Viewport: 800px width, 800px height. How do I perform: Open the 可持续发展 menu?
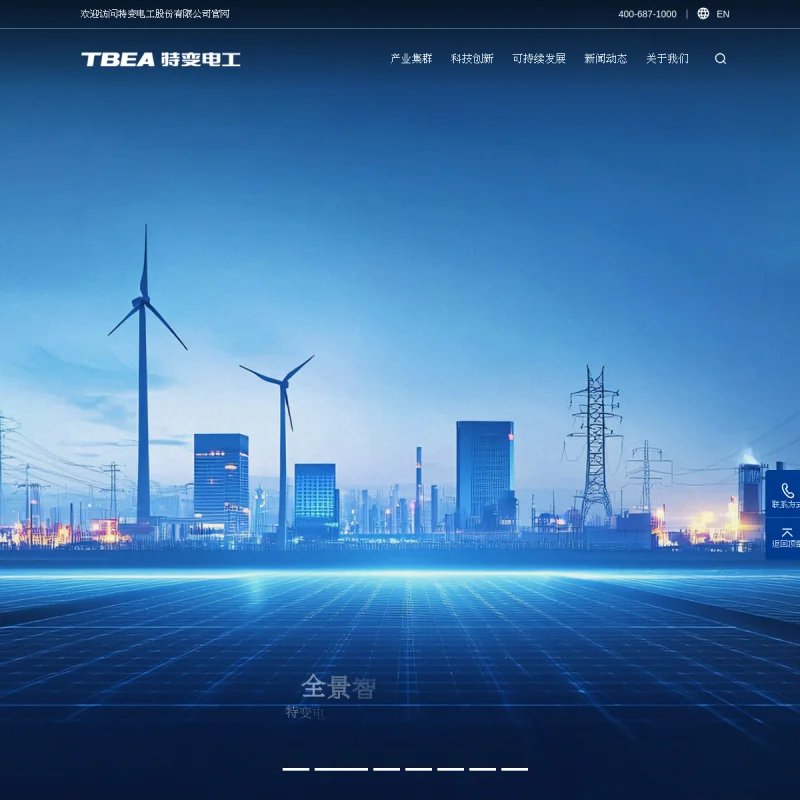[x=539, y=59]
